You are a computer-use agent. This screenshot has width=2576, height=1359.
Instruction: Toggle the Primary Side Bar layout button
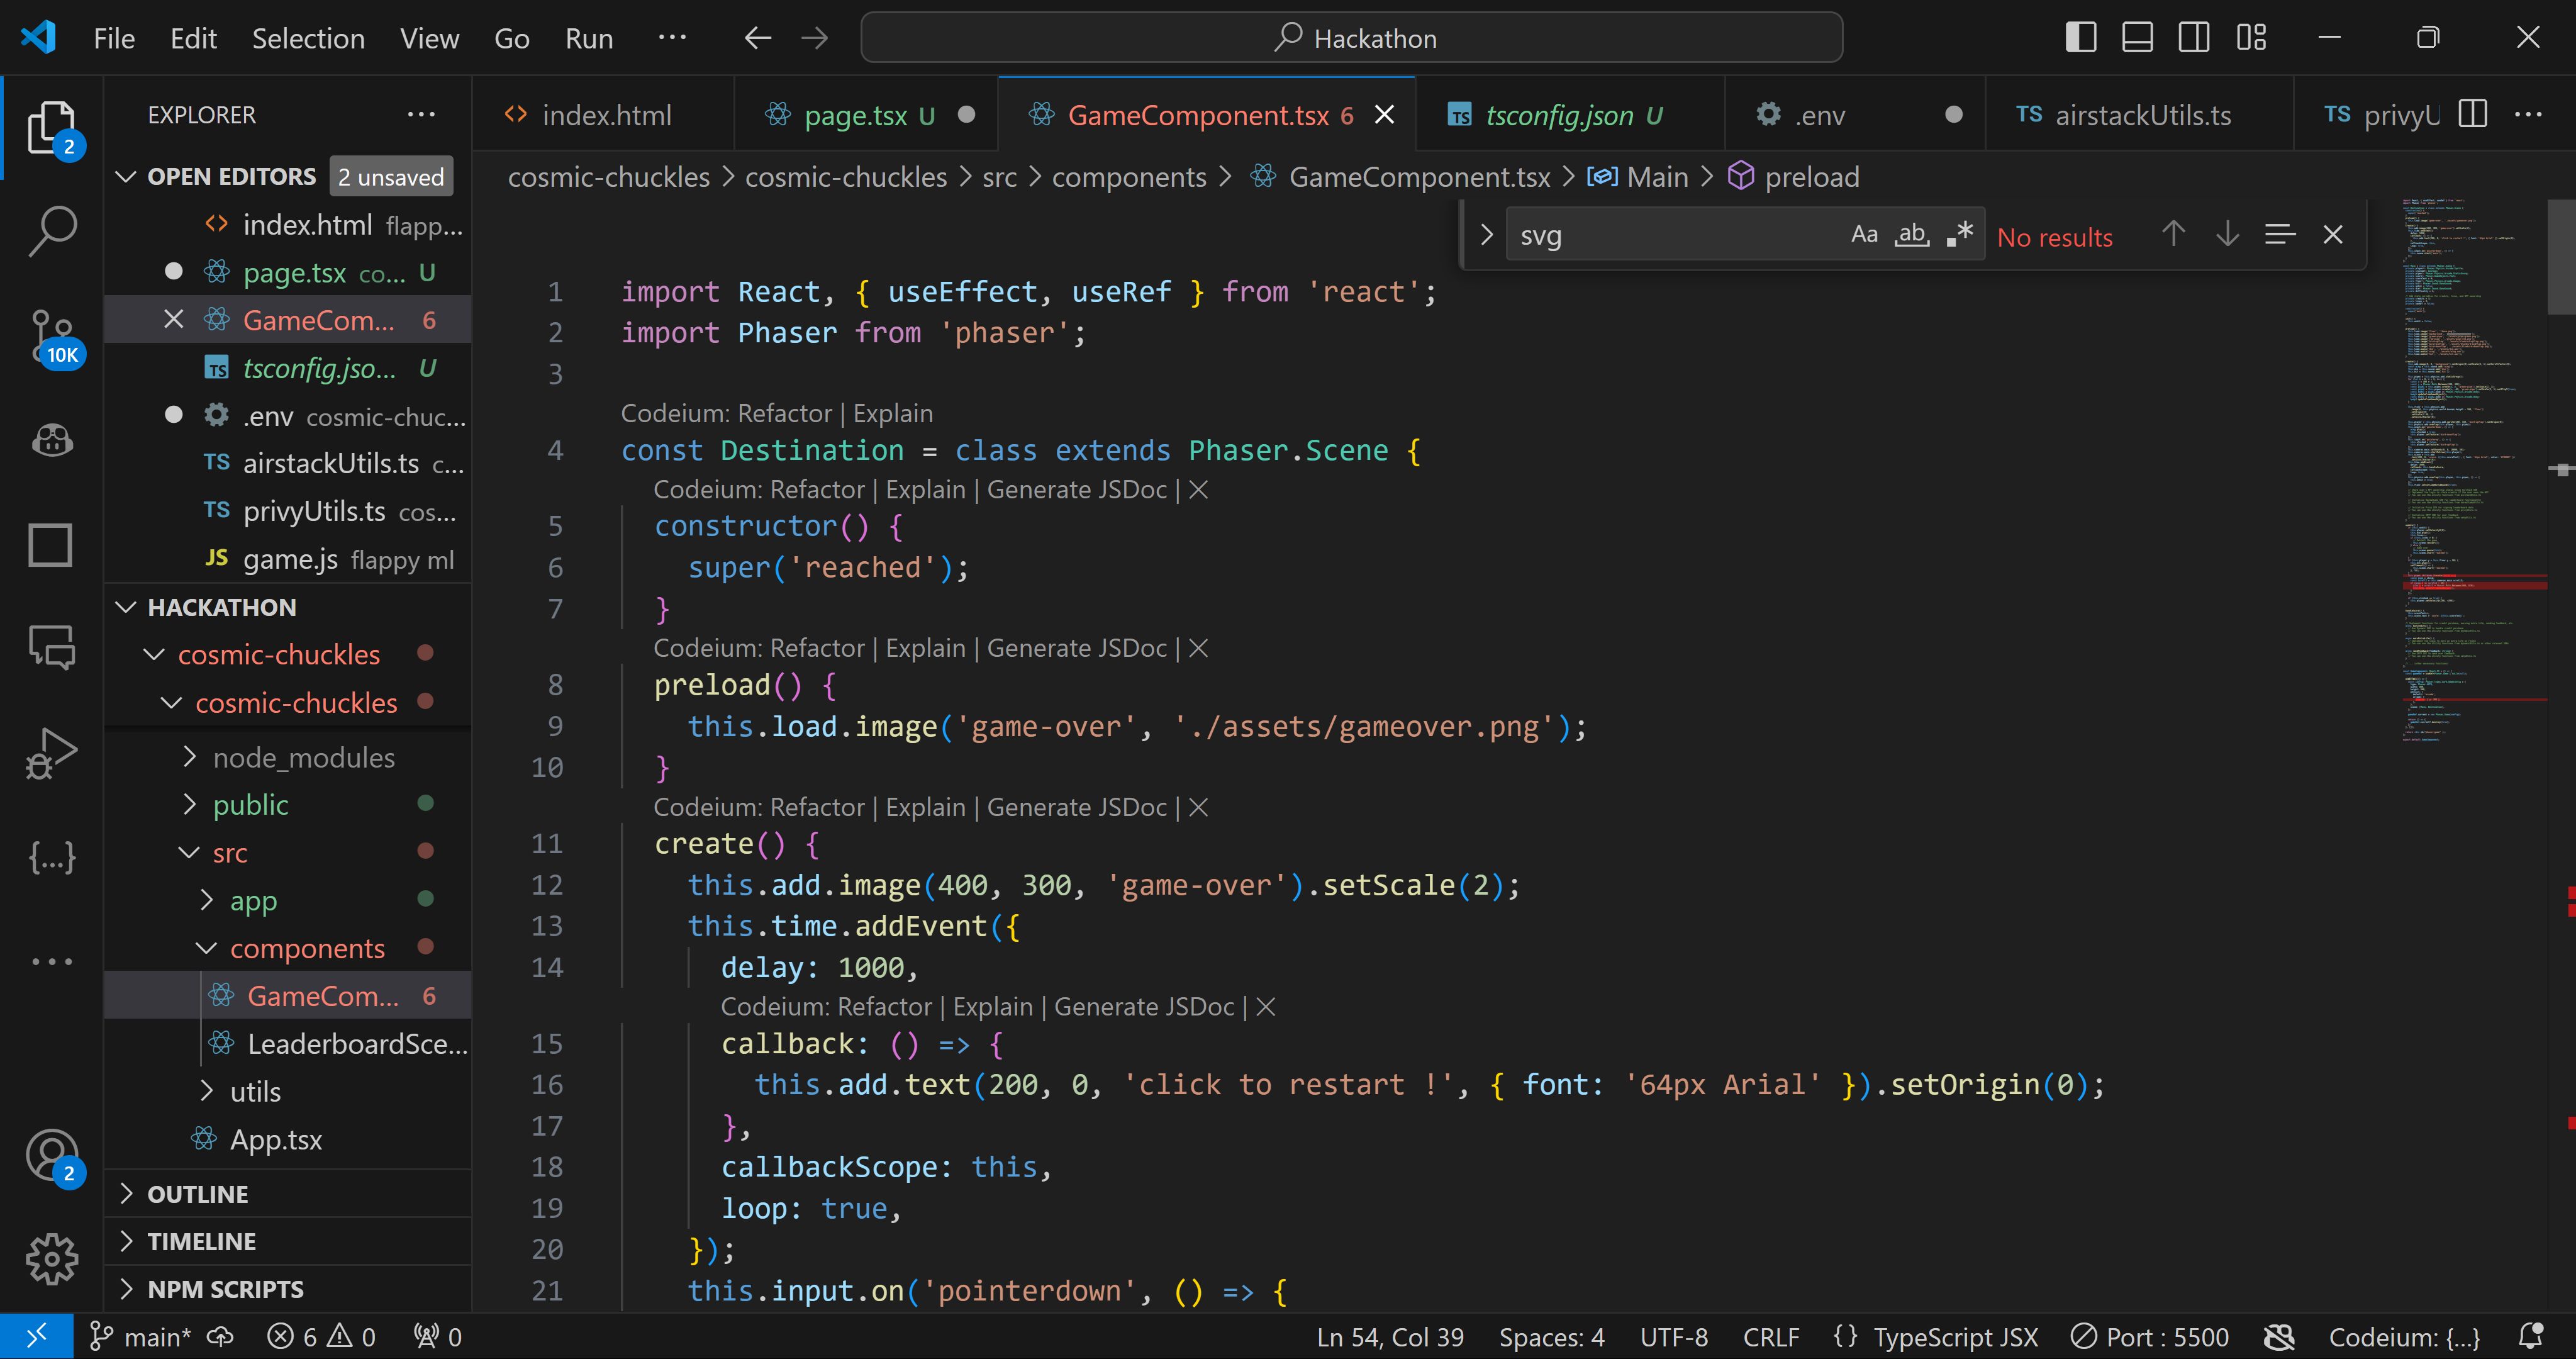tap(2081, 38)
